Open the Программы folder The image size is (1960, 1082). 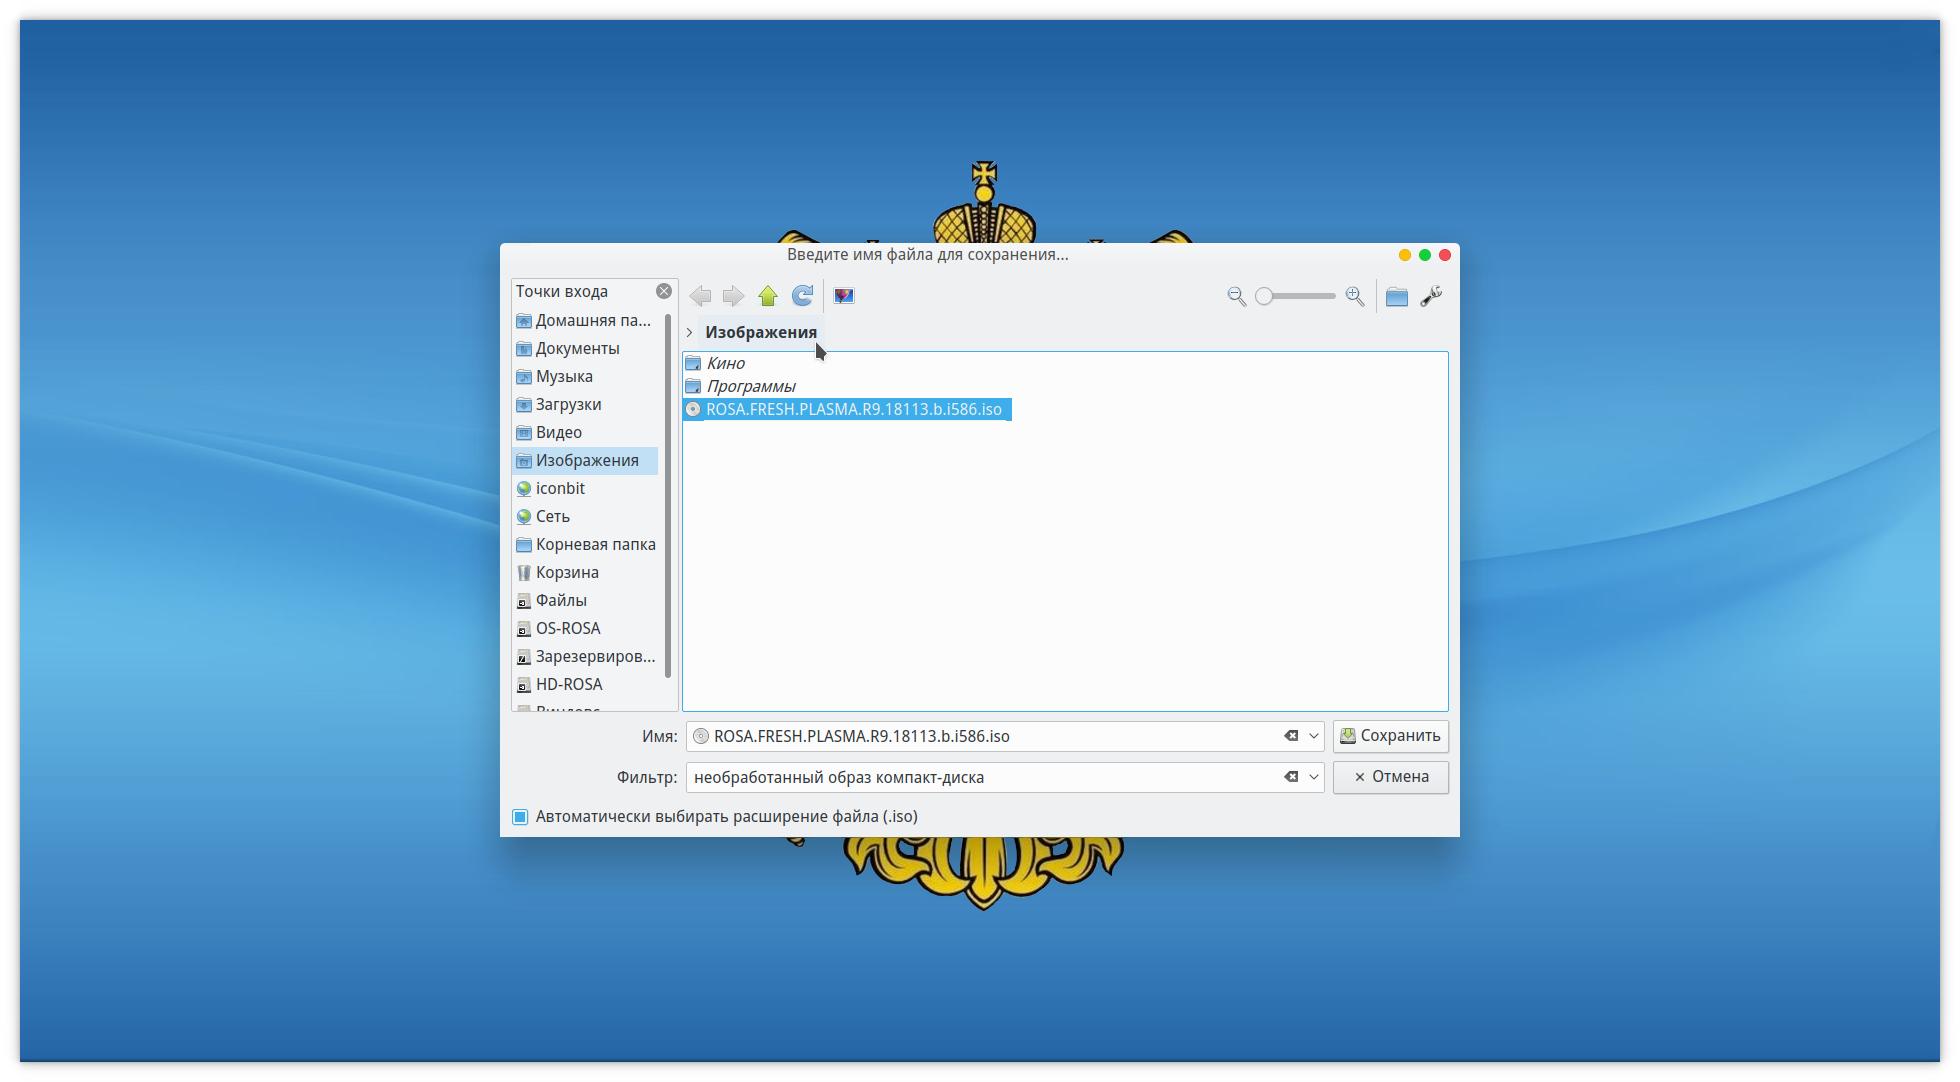[x=750, y=386]
